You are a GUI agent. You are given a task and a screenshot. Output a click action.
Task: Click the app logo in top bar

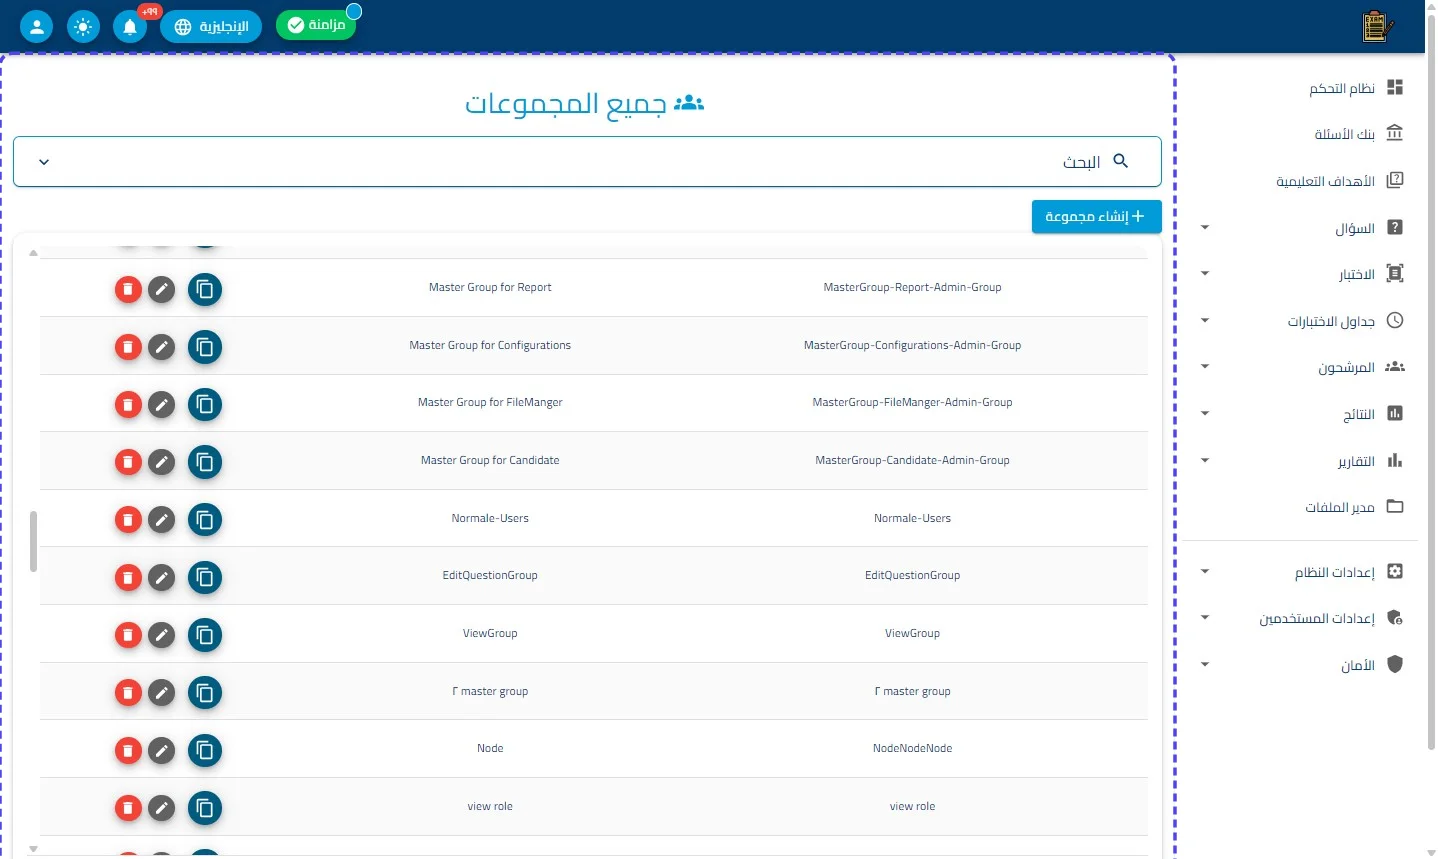click(x=1378, y=27)
